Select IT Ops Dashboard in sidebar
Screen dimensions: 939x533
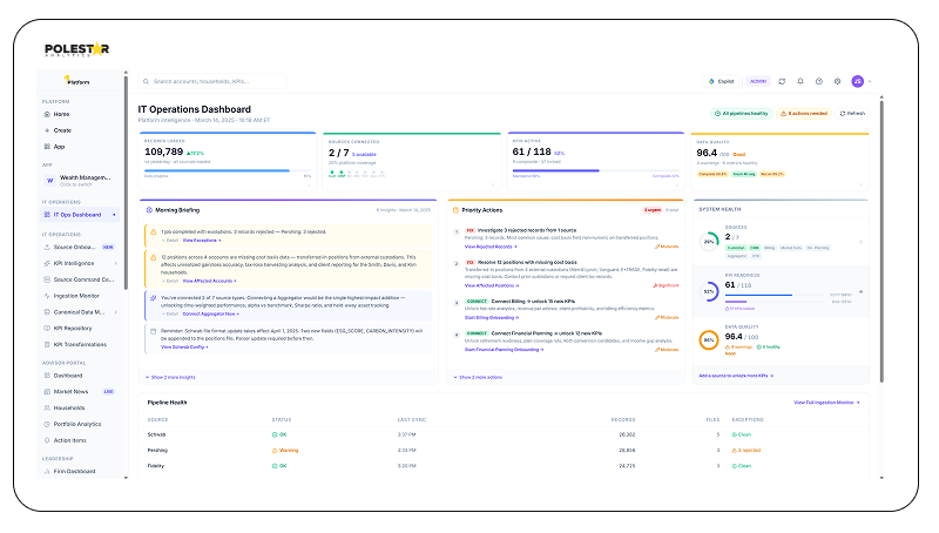[x=80, y=214]
